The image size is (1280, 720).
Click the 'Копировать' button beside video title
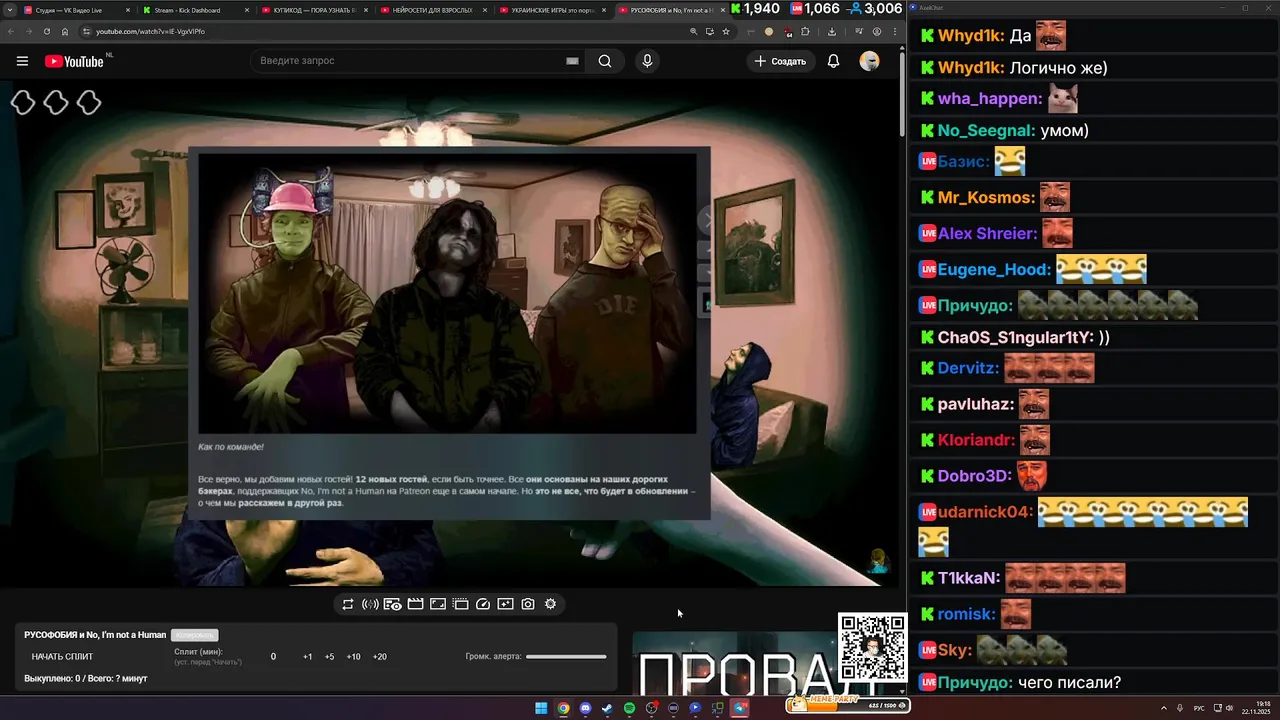tap(194, 635)
